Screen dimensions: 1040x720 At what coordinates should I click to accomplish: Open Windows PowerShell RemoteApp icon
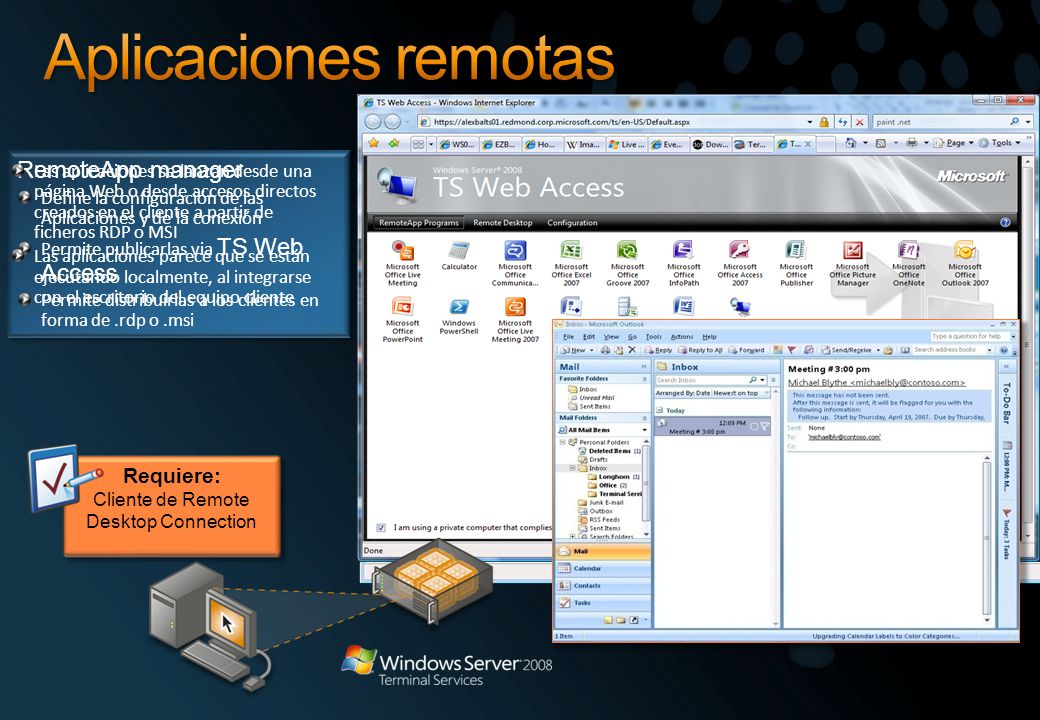pos(459,316)
